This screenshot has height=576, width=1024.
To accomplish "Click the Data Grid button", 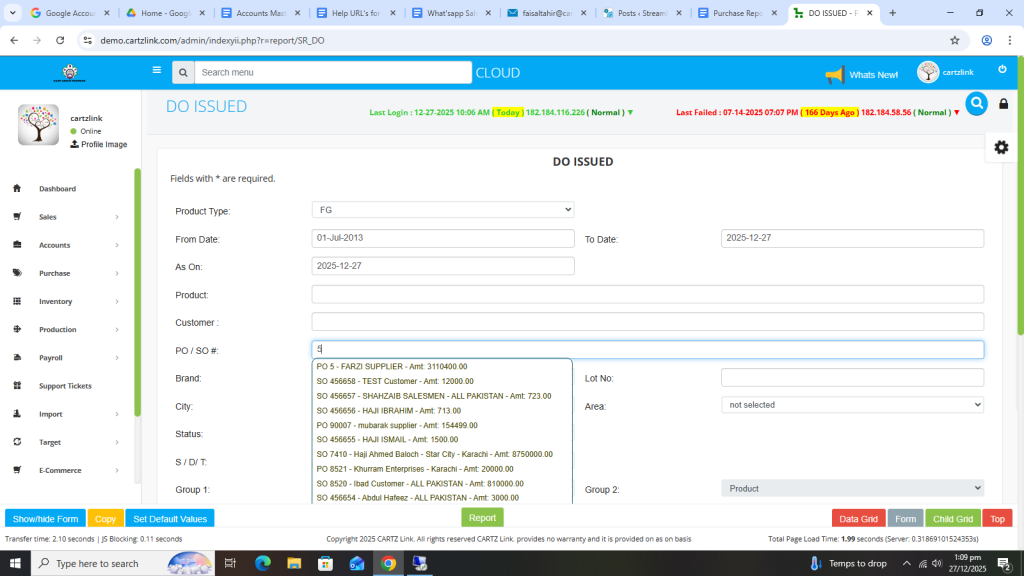I will [858, 519].
